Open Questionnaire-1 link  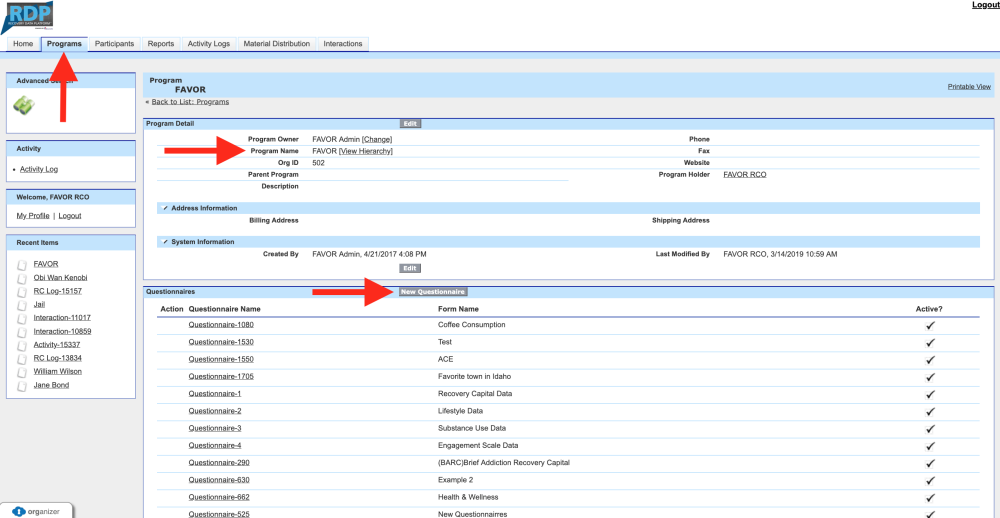[215, 394]
